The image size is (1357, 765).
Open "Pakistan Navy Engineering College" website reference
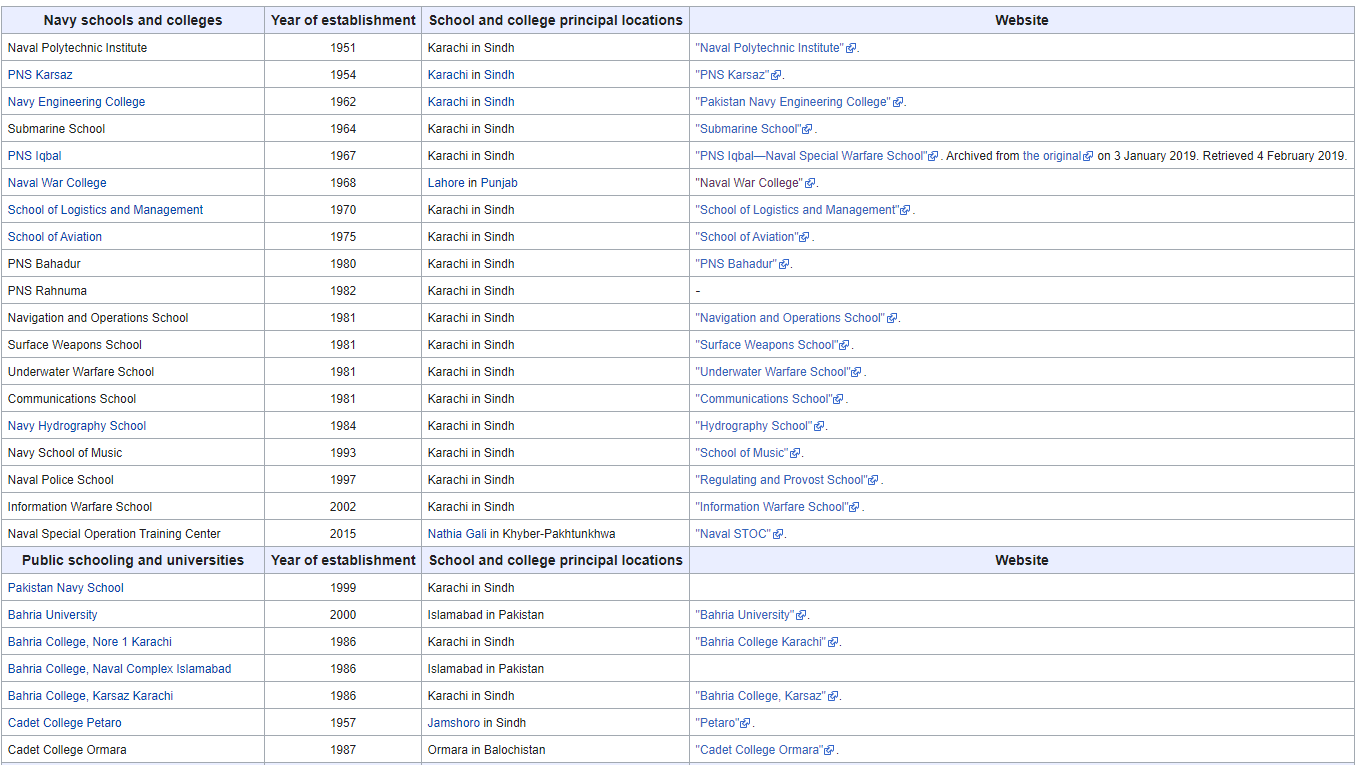792,102
